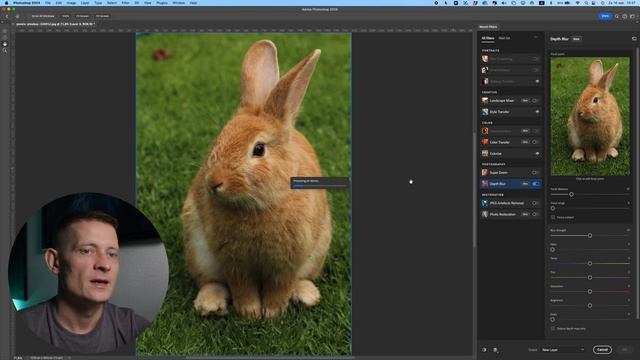The image size is (640, 360).
Task: Adjust the Focal distance slider handle
Action: tap(571, 194)
